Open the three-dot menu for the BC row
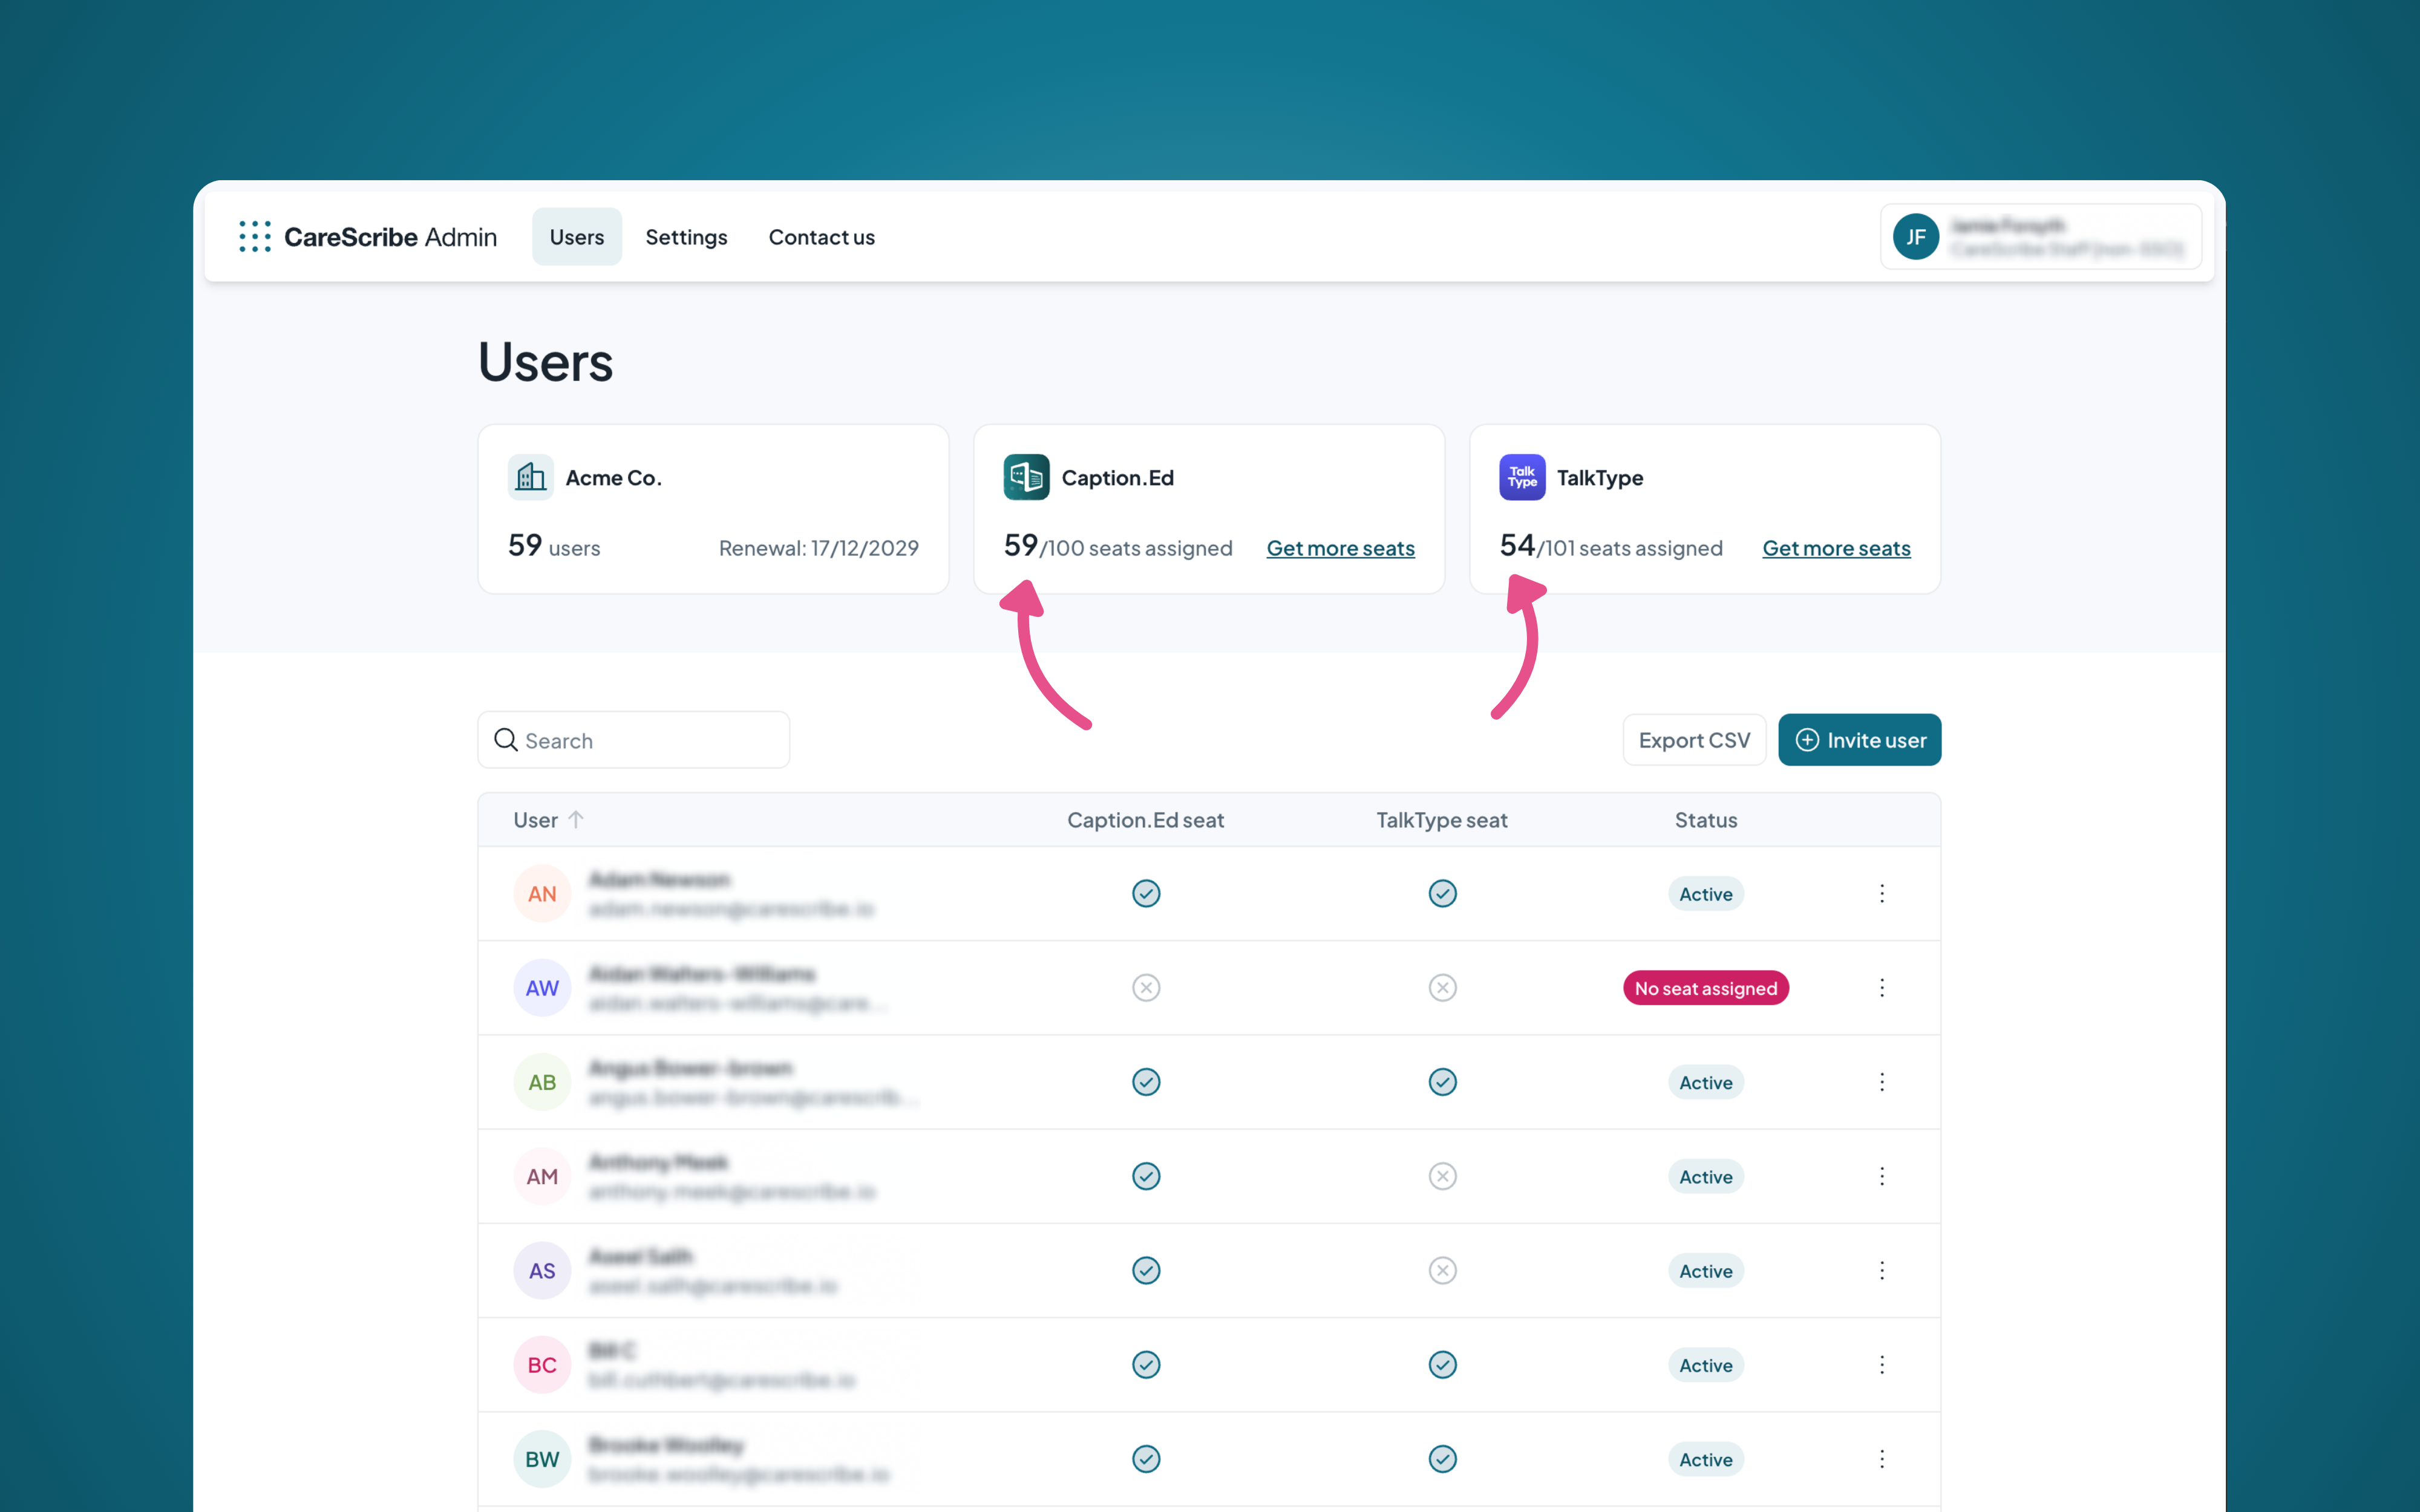The height and width of the screenshot is (1512, 2420). coord(1882,1365)
